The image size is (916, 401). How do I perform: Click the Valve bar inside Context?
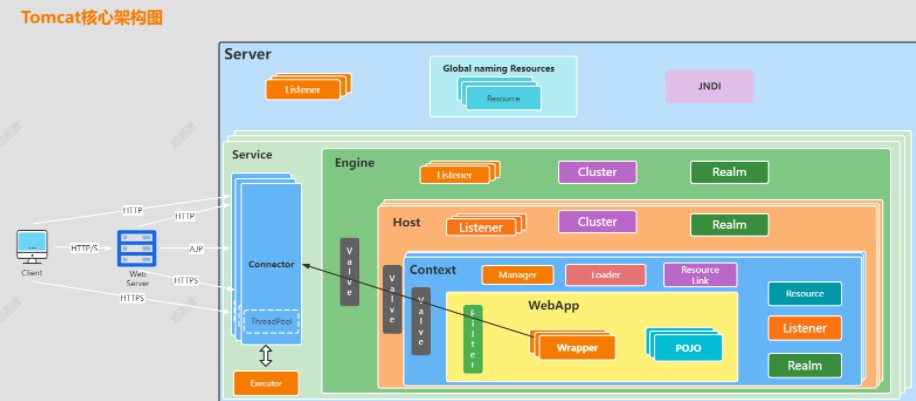click(421, 321)
